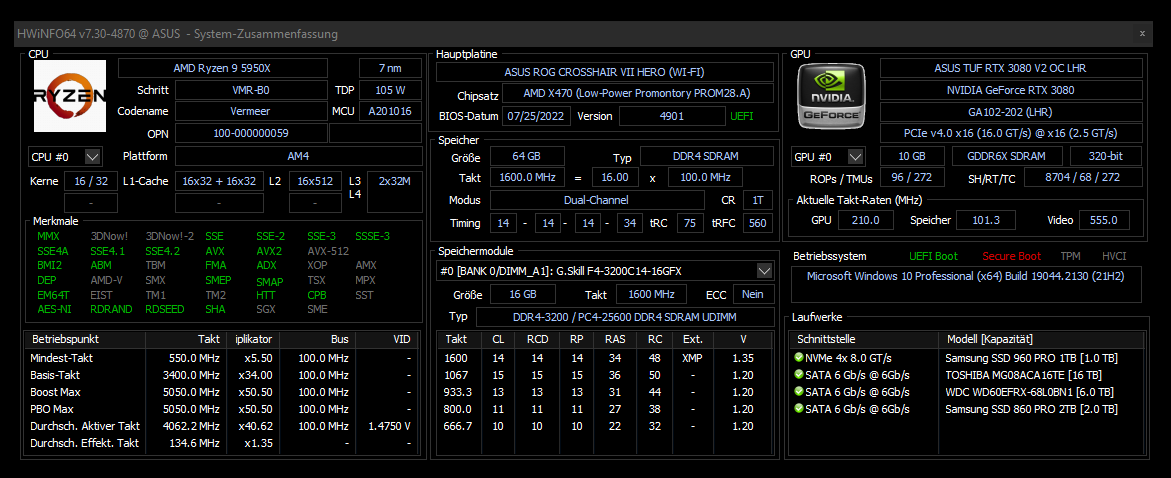
Task: Click the Dual-Channel mode field
Action: coord(597,200)
